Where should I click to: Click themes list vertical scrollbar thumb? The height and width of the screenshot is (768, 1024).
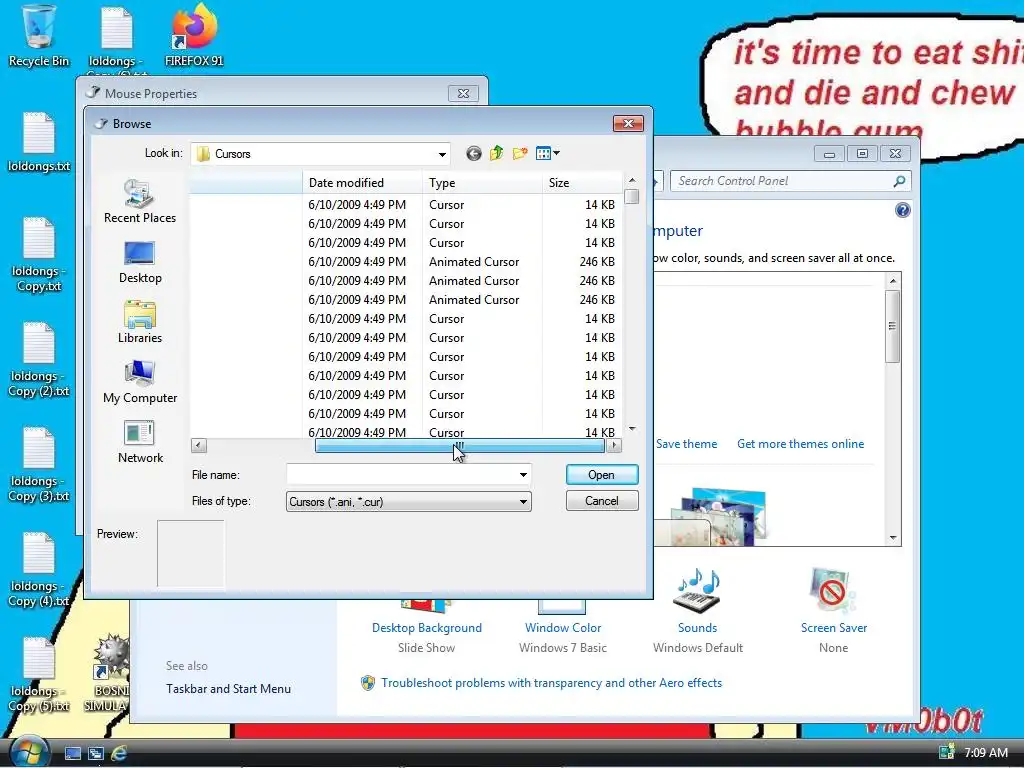coord(892,326)
